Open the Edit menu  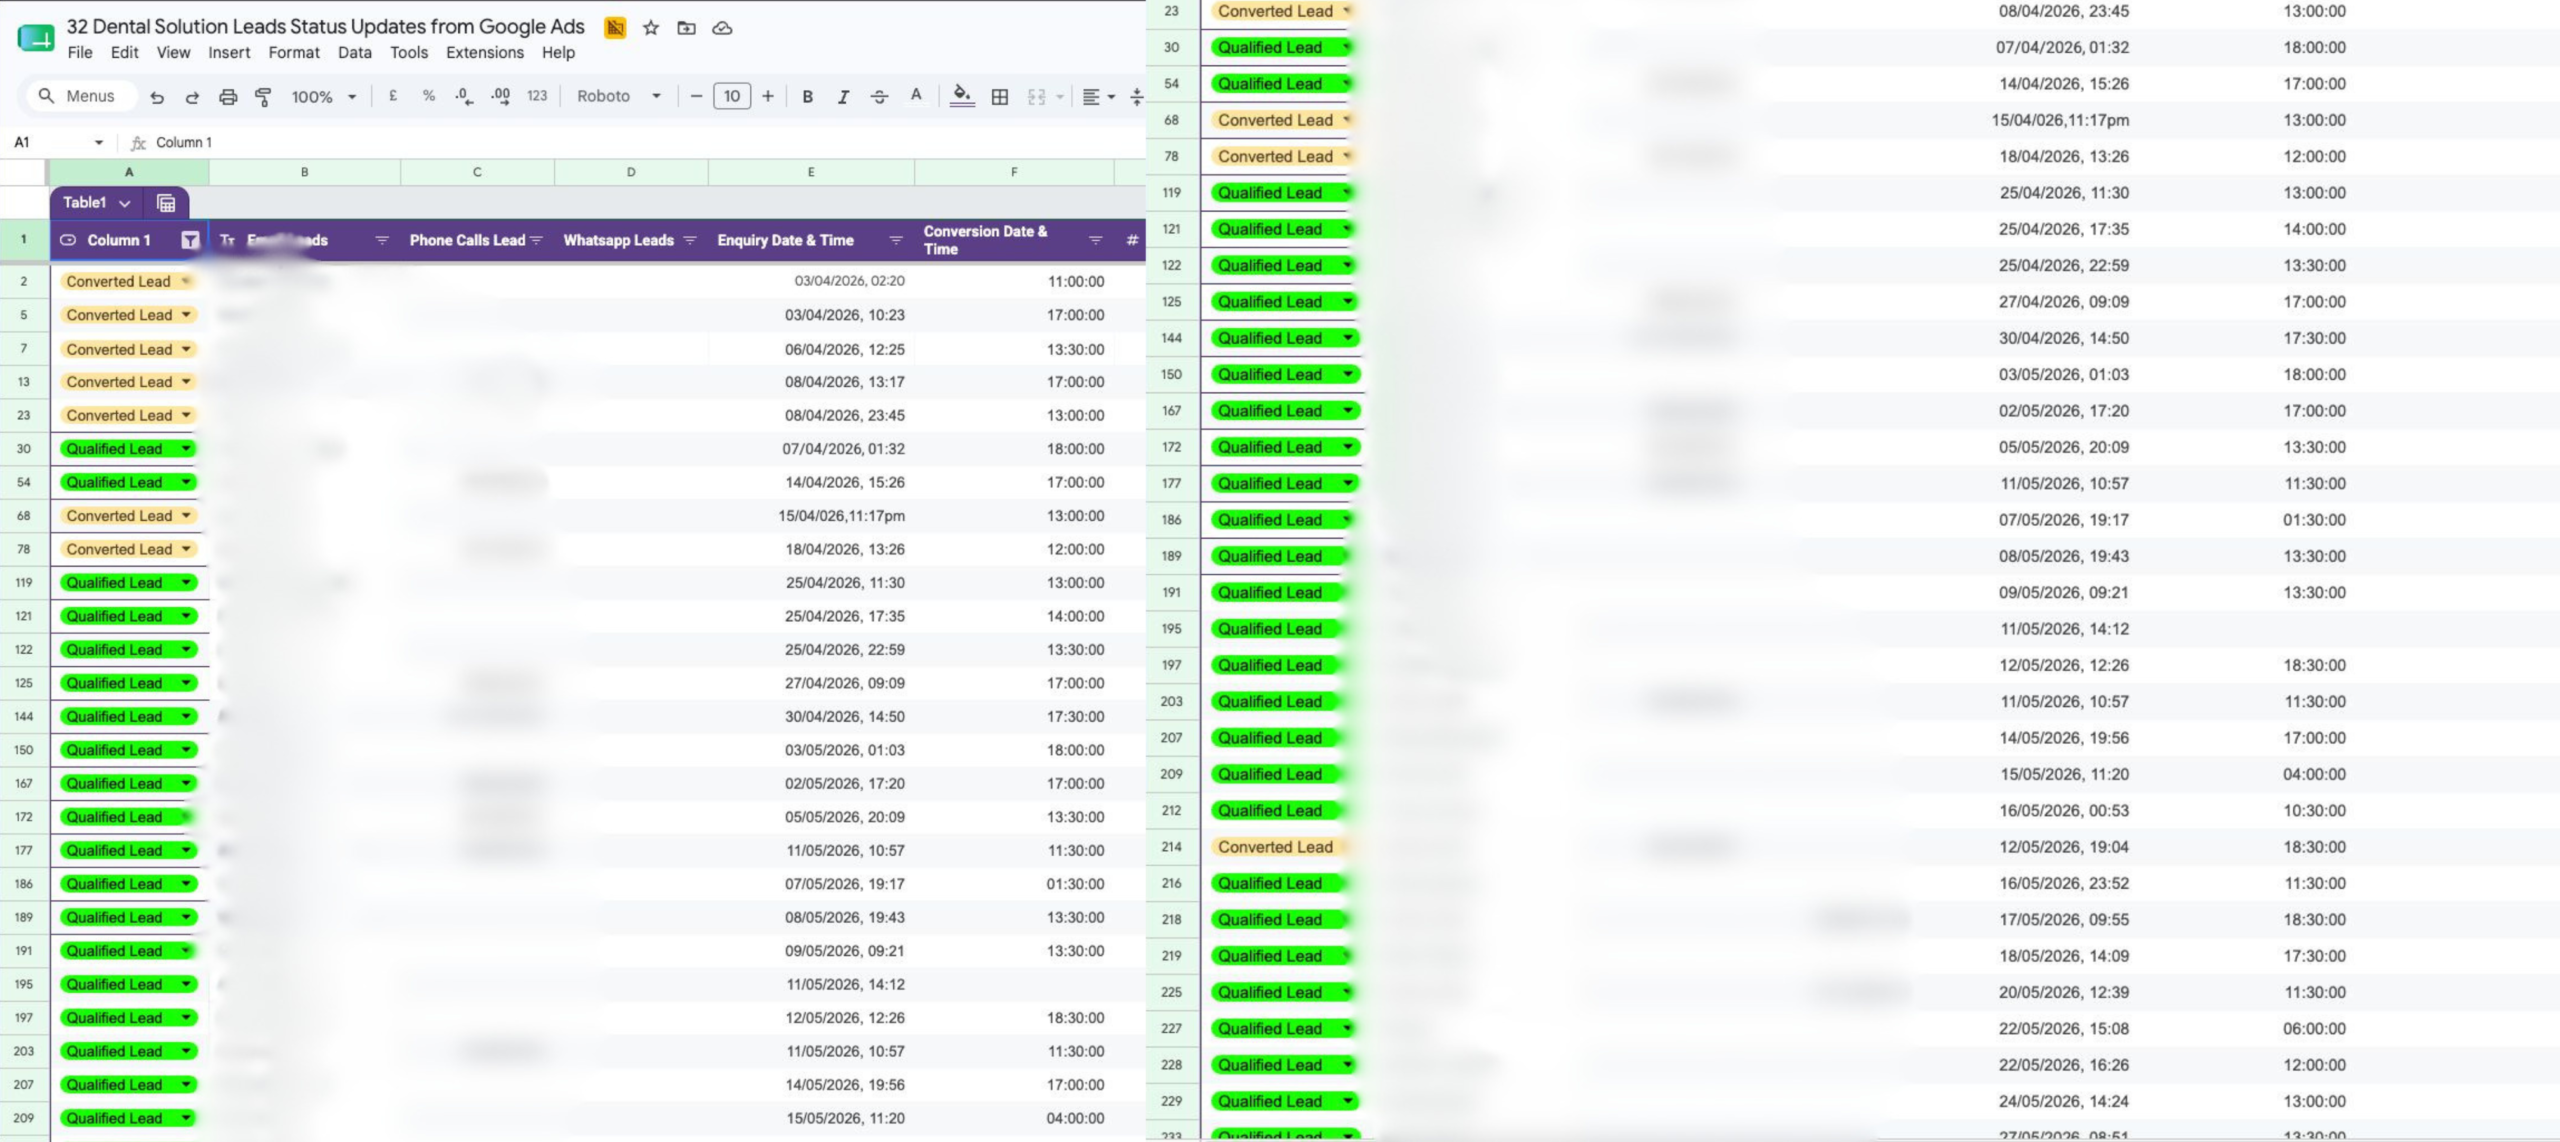pos(124,53)
